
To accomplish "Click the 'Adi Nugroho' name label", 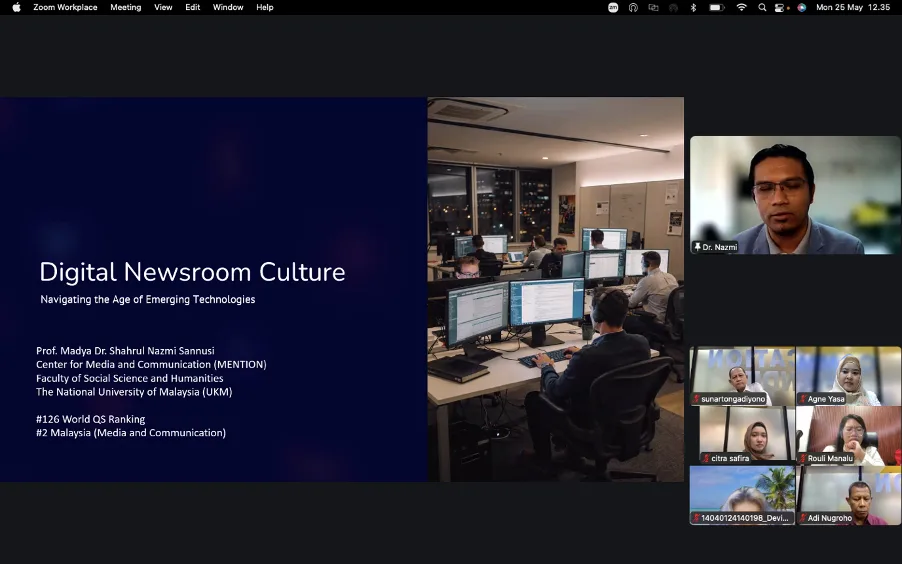I will [830, 518].
